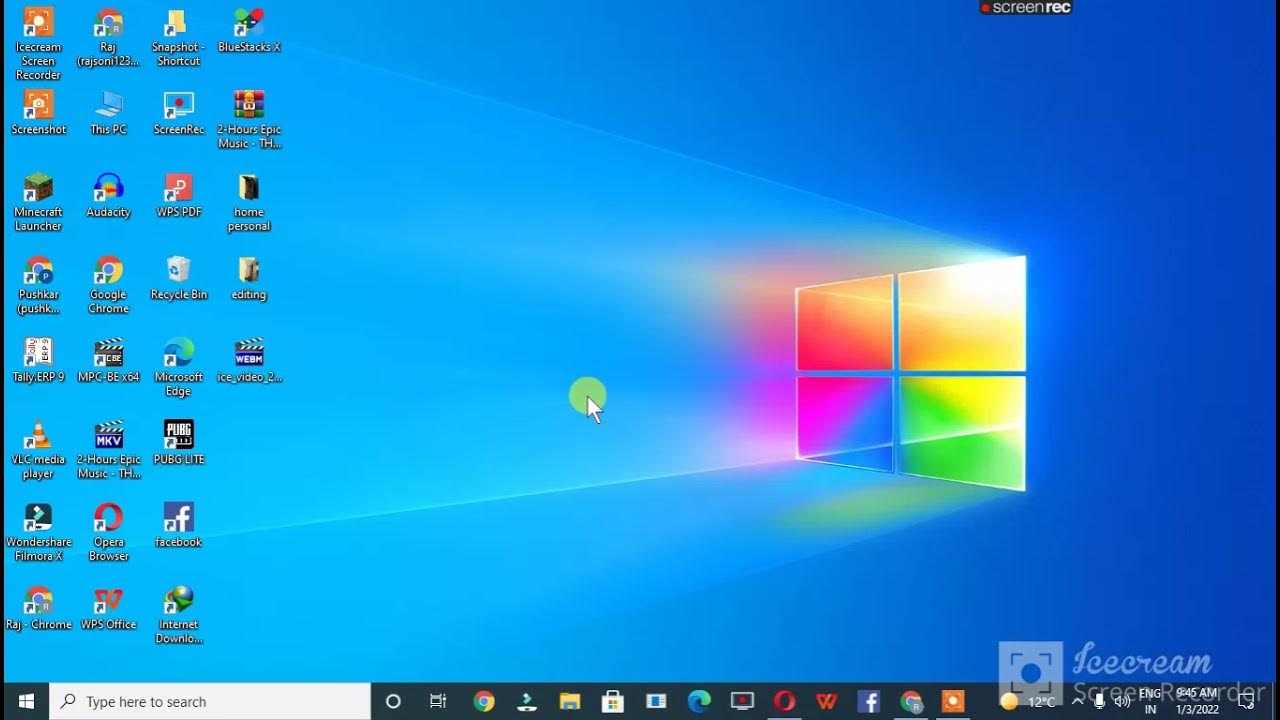Open the 12°C weather widget

[1028, 702]
